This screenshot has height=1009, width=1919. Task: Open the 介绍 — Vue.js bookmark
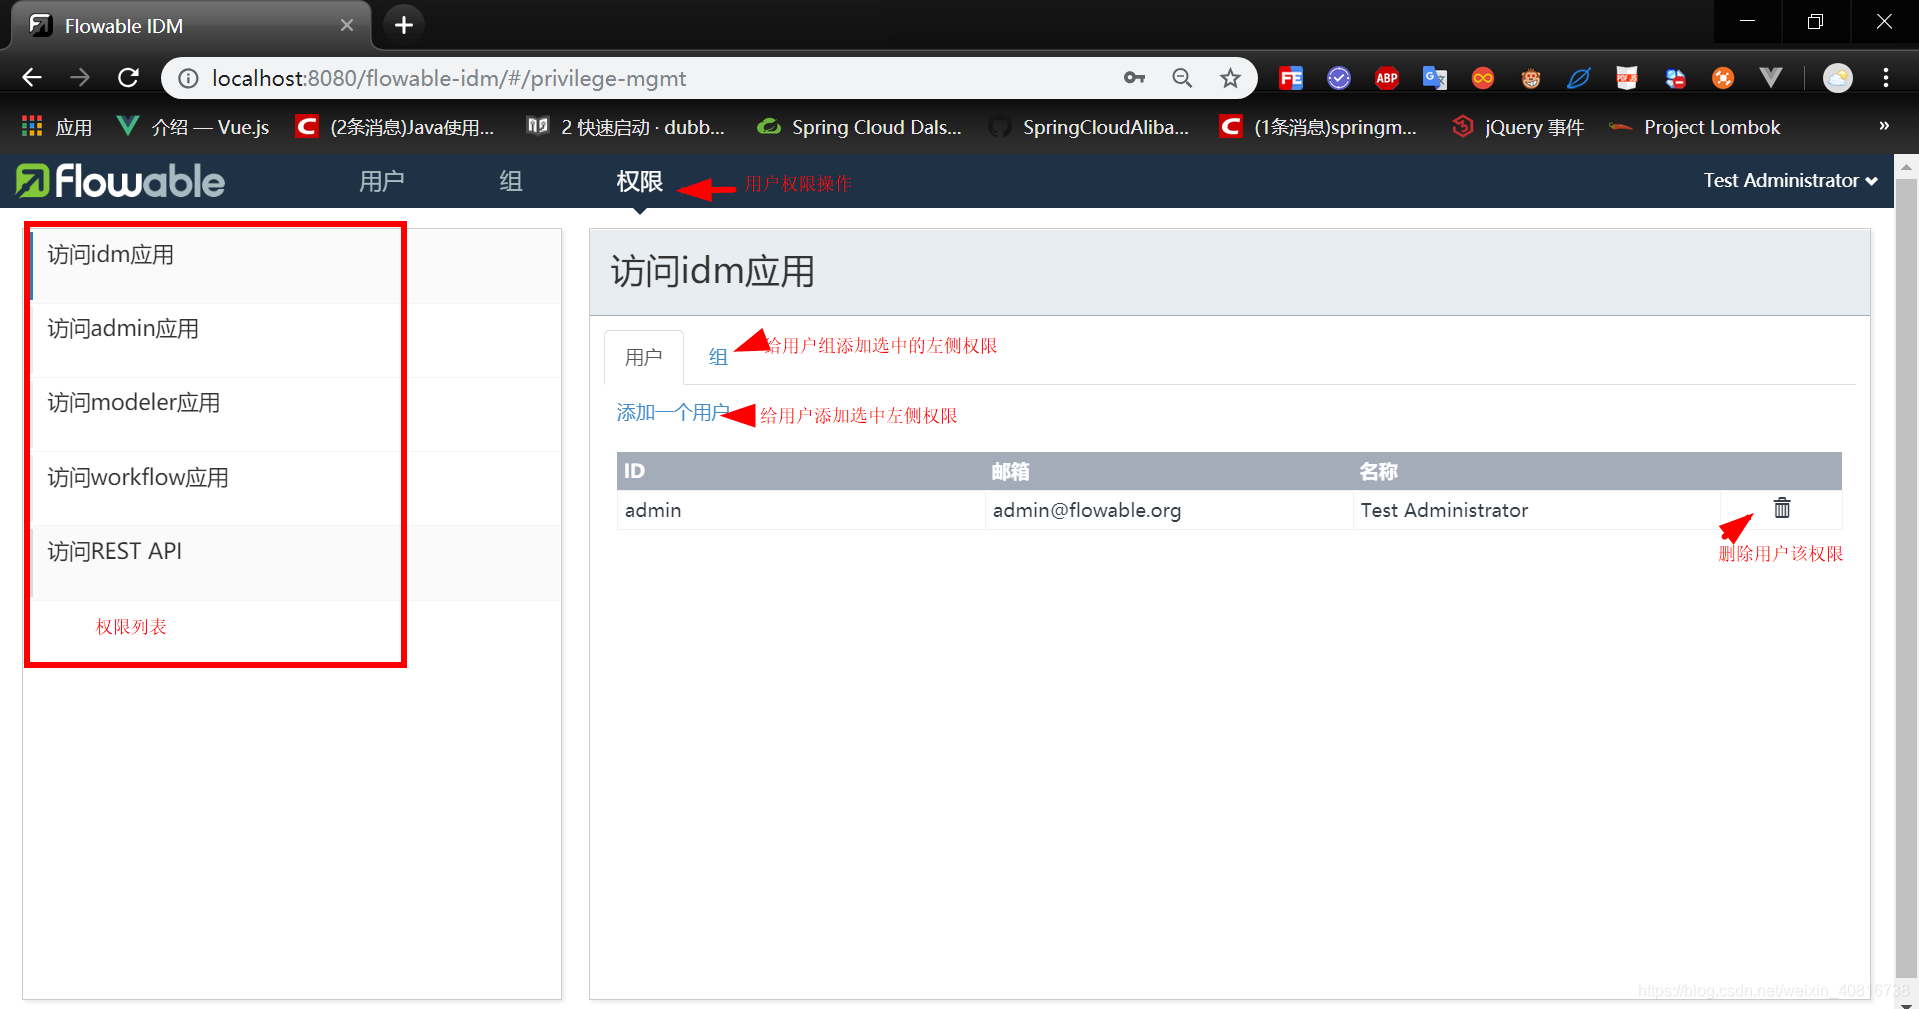[x=193, y=127]
